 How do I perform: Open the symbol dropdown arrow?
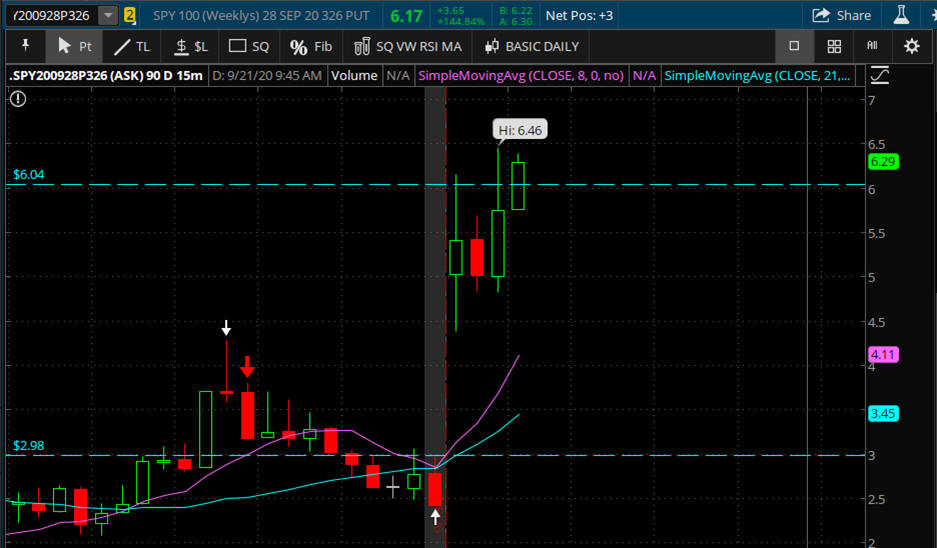click(108, 16)
